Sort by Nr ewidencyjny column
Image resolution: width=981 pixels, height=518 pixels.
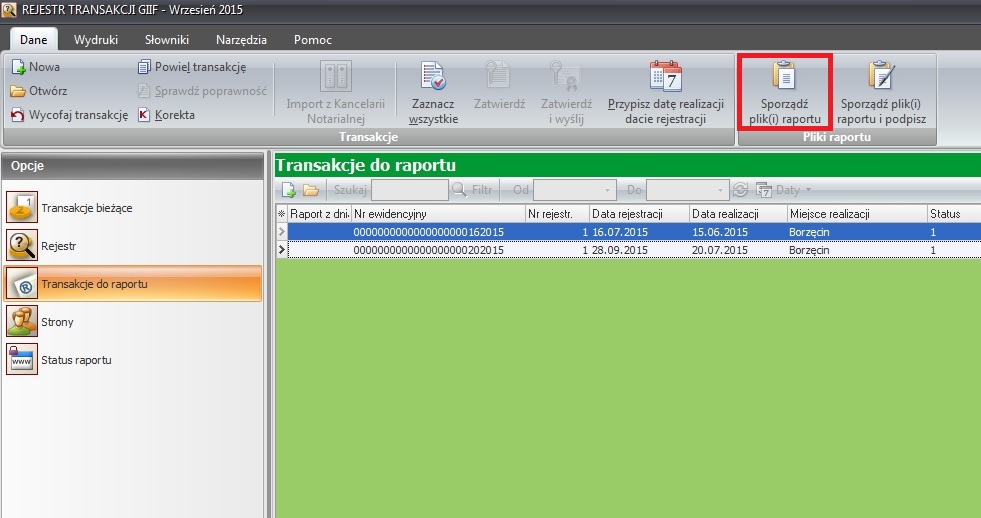[439, 214]
